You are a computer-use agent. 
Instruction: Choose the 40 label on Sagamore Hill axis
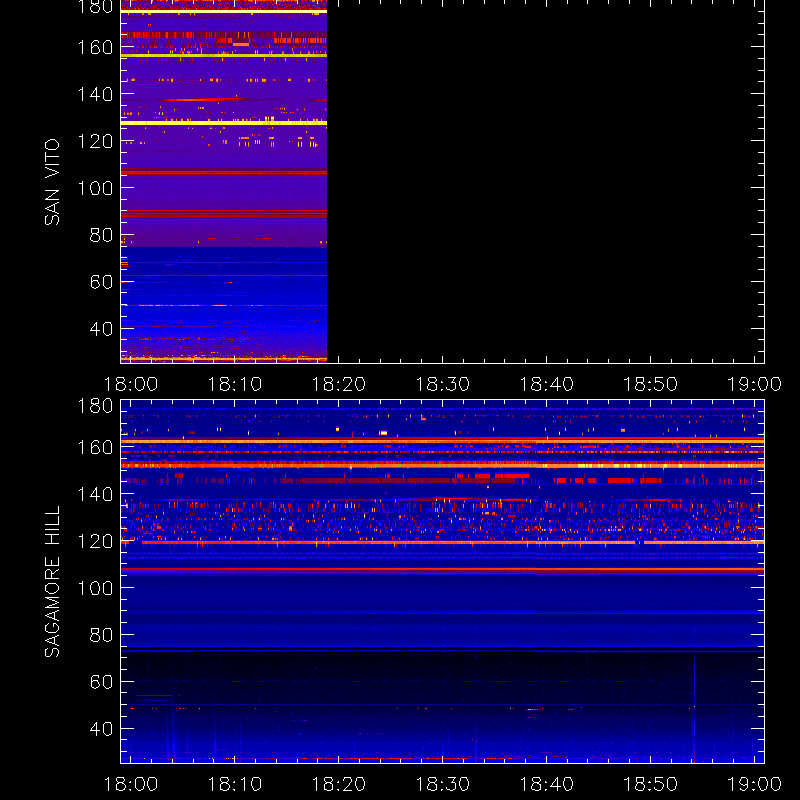101,729
